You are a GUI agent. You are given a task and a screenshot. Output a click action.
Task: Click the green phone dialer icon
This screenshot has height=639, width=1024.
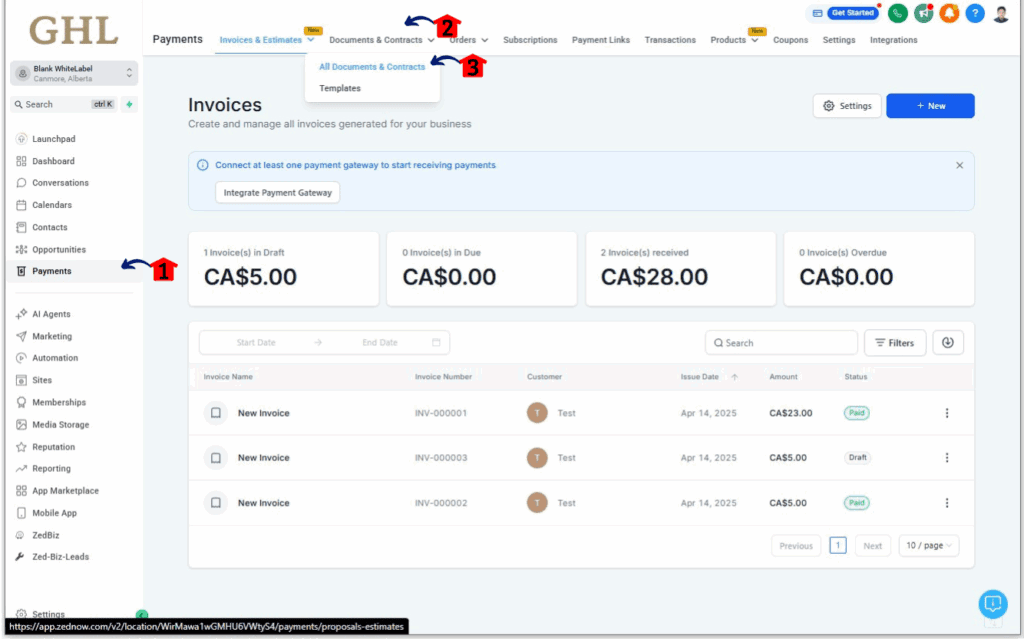tap(898, 13)
